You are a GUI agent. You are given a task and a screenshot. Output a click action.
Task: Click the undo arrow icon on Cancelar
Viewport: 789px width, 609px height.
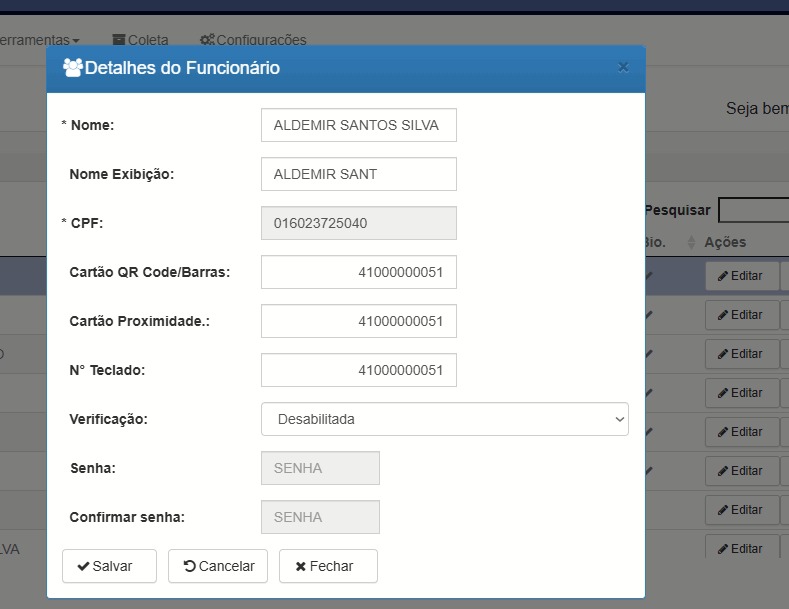(189, 566)
